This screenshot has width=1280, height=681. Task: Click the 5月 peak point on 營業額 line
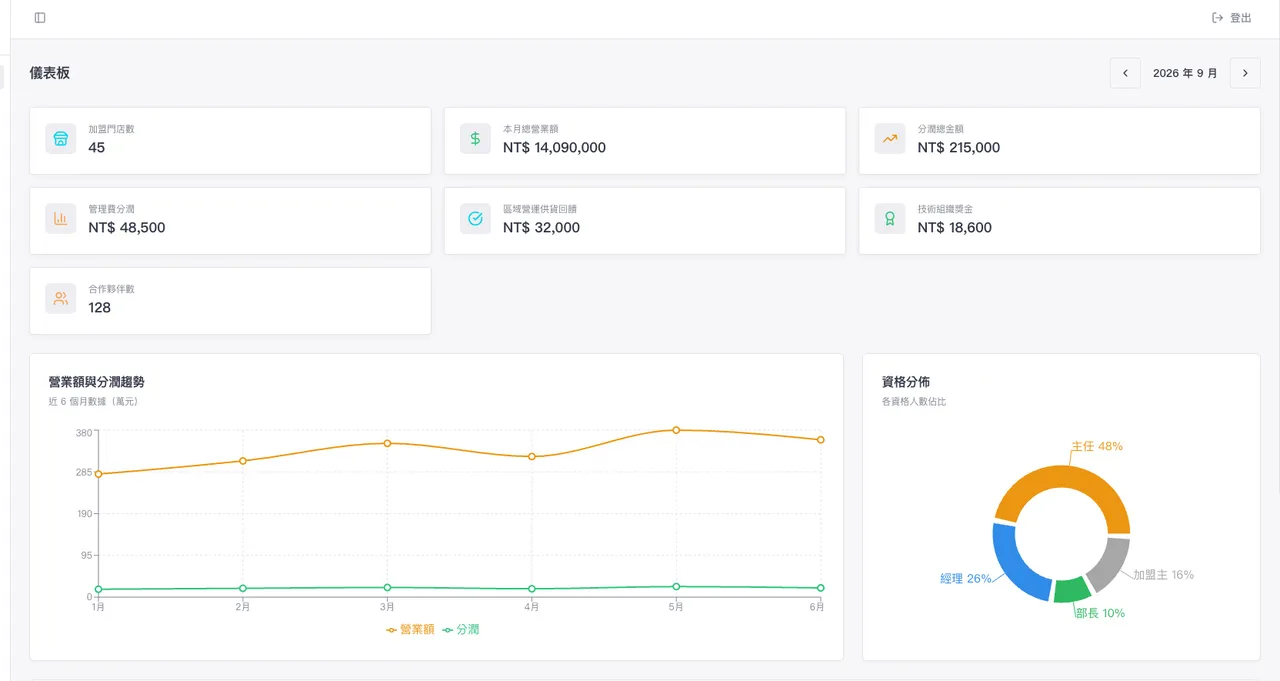pyautogui.click(x=676, y=430)
